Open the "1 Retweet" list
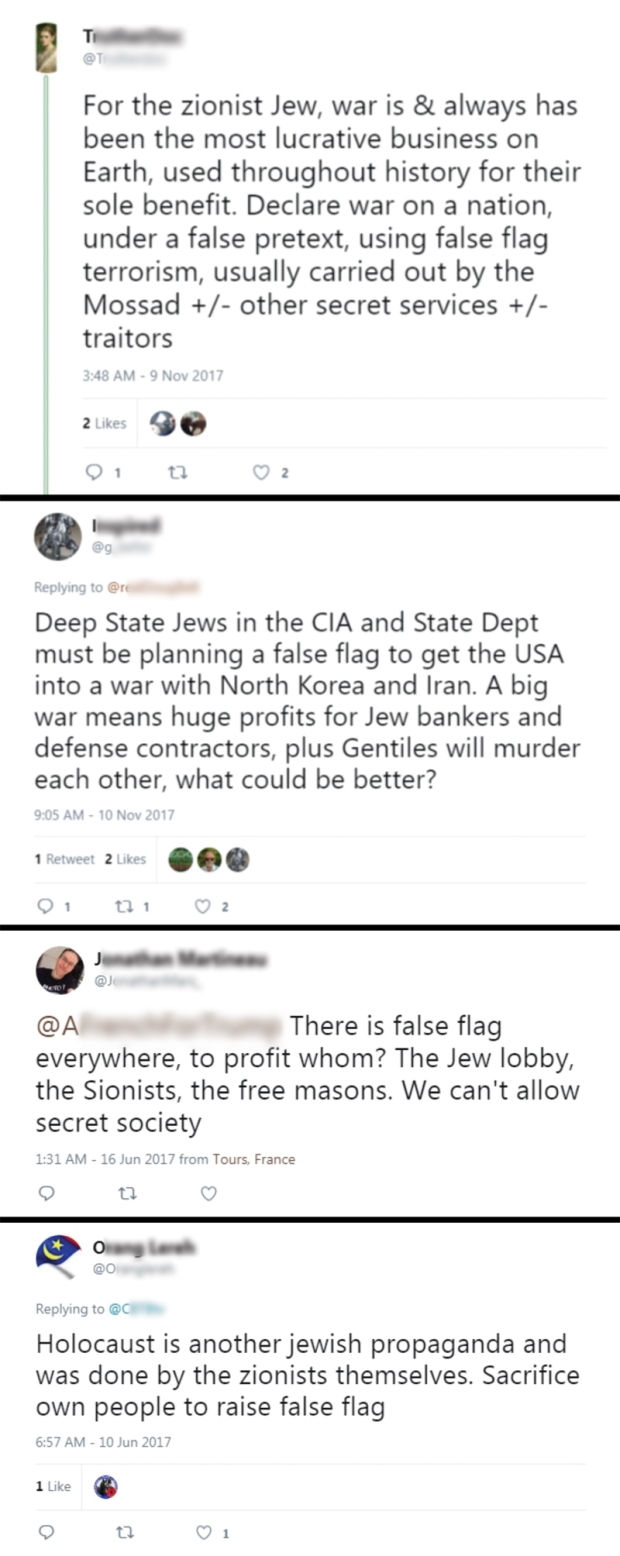 (x=65, y=859)
